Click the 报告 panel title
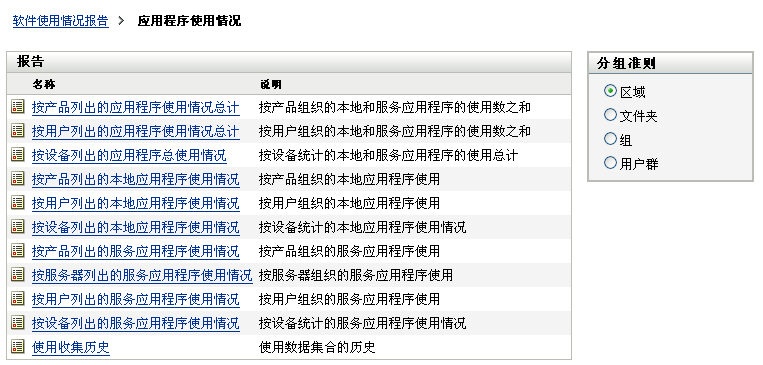 [x=31, y=62]
